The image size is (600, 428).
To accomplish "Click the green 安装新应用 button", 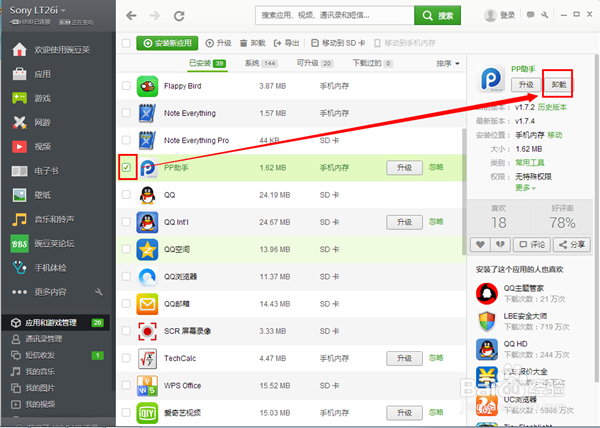I will coord(167,43).
